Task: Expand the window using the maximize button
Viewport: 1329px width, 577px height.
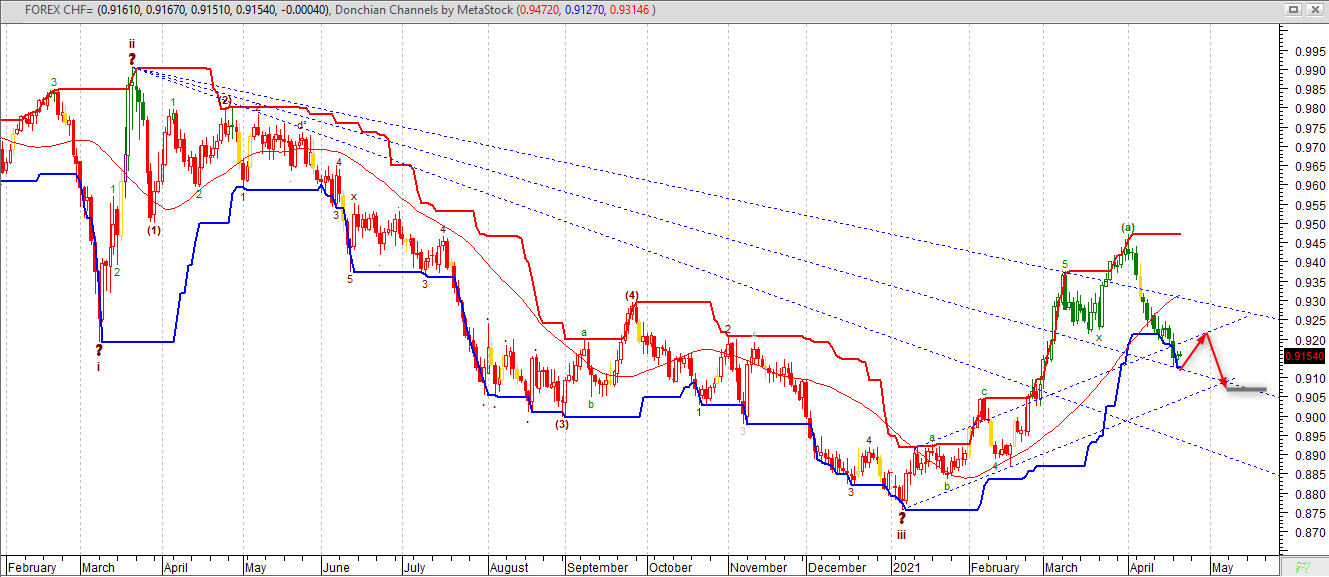Action: tap(1291, 9)
